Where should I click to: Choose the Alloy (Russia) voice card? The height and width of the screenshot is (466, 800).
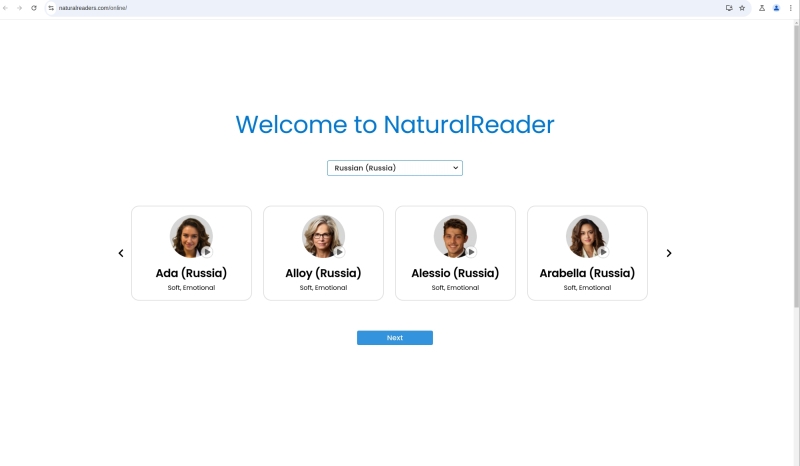tap(323, 285)
